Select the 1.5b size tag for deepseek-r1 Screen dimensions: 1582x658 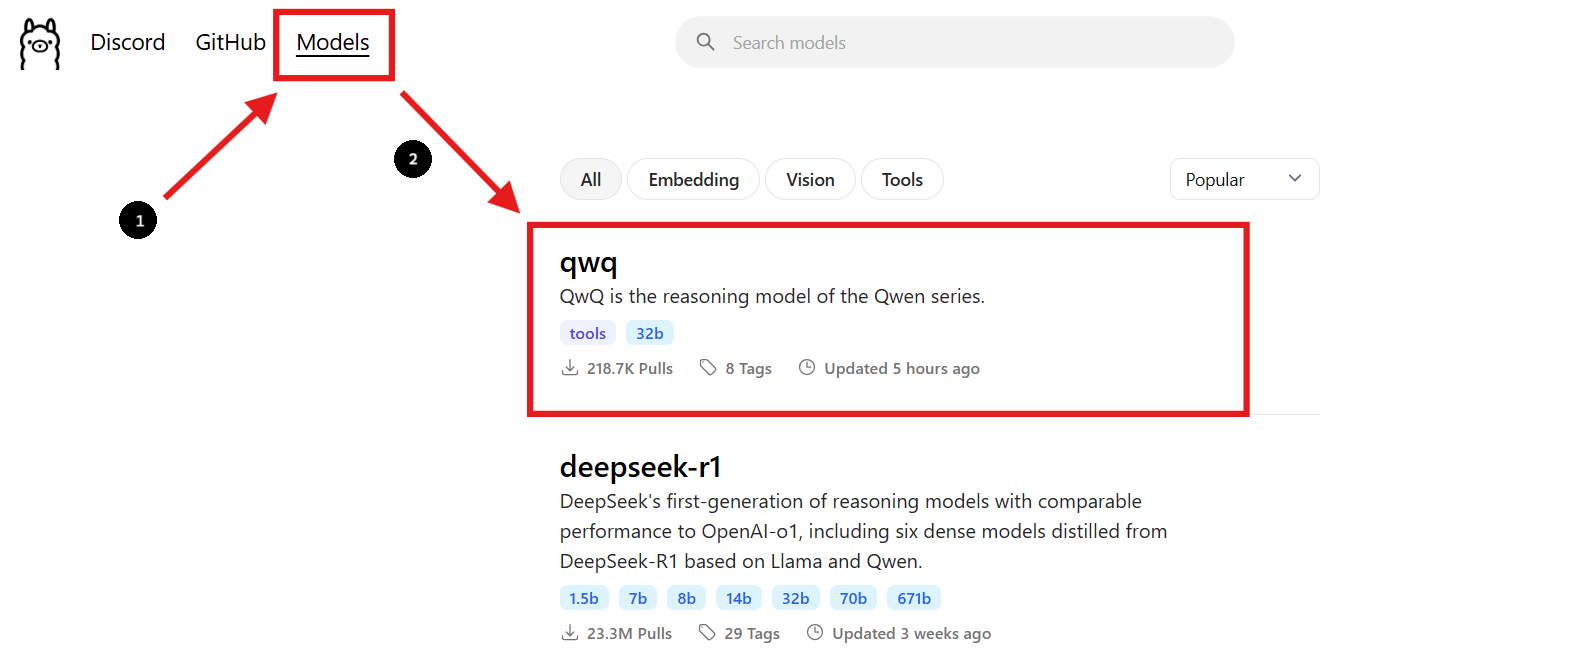point(584,598)
